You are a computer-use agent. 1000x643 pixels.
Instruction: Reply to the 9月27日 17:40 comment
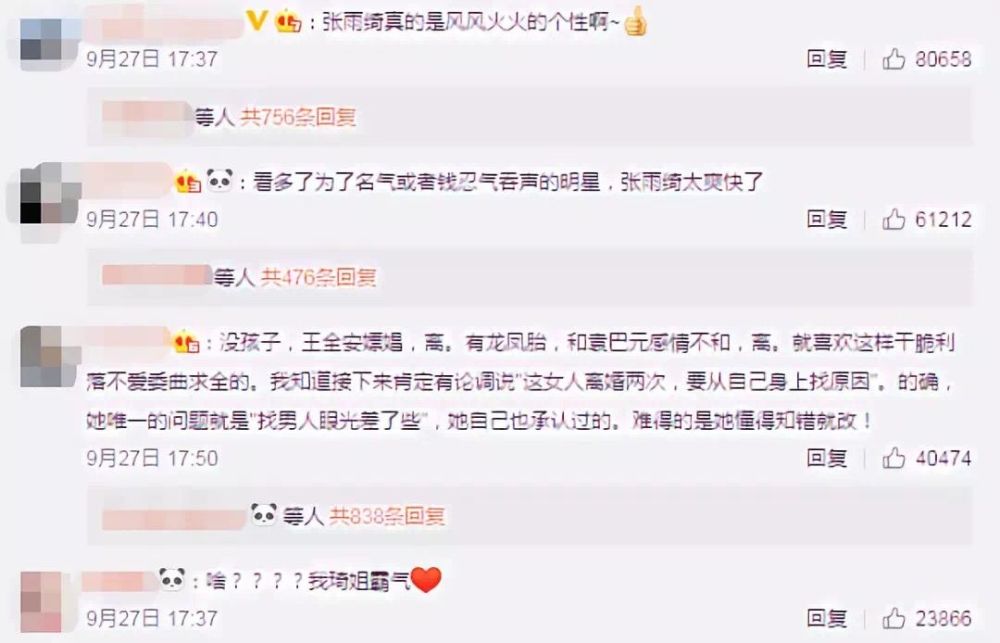(x=827, y=219)
